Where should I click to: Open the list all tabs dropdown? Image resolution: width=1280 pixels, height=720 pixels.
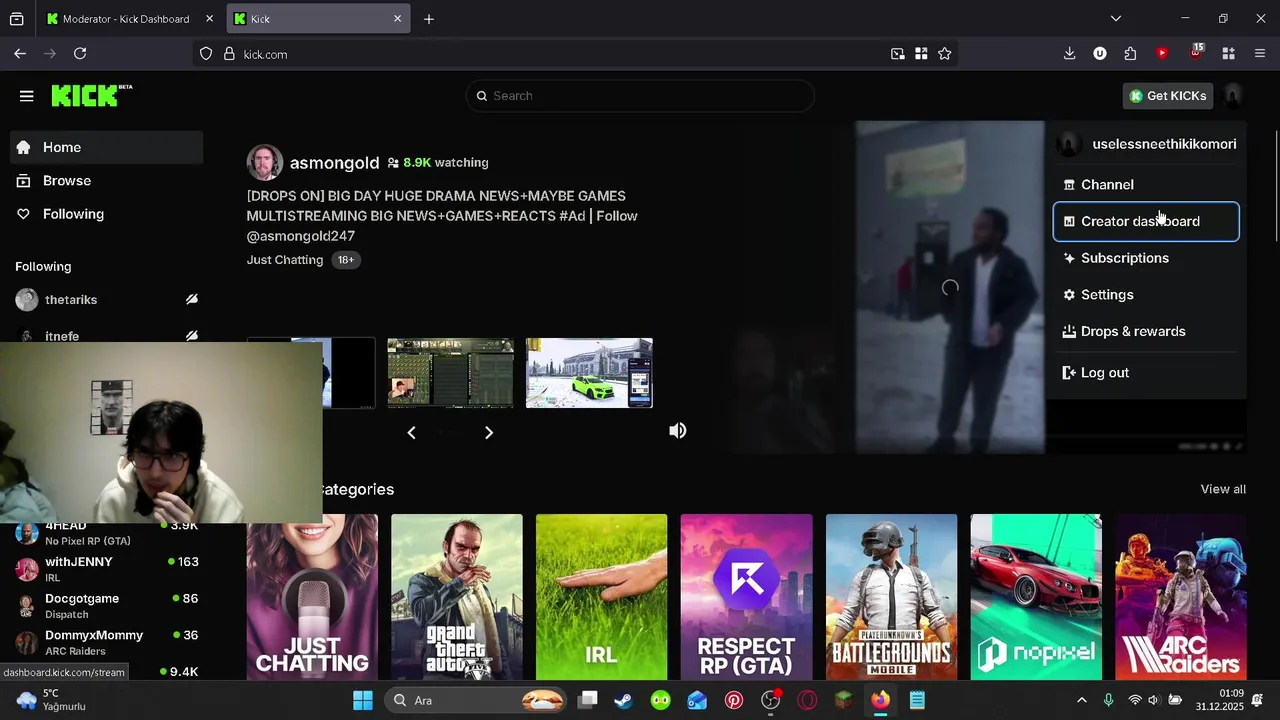click(1116, 19)
